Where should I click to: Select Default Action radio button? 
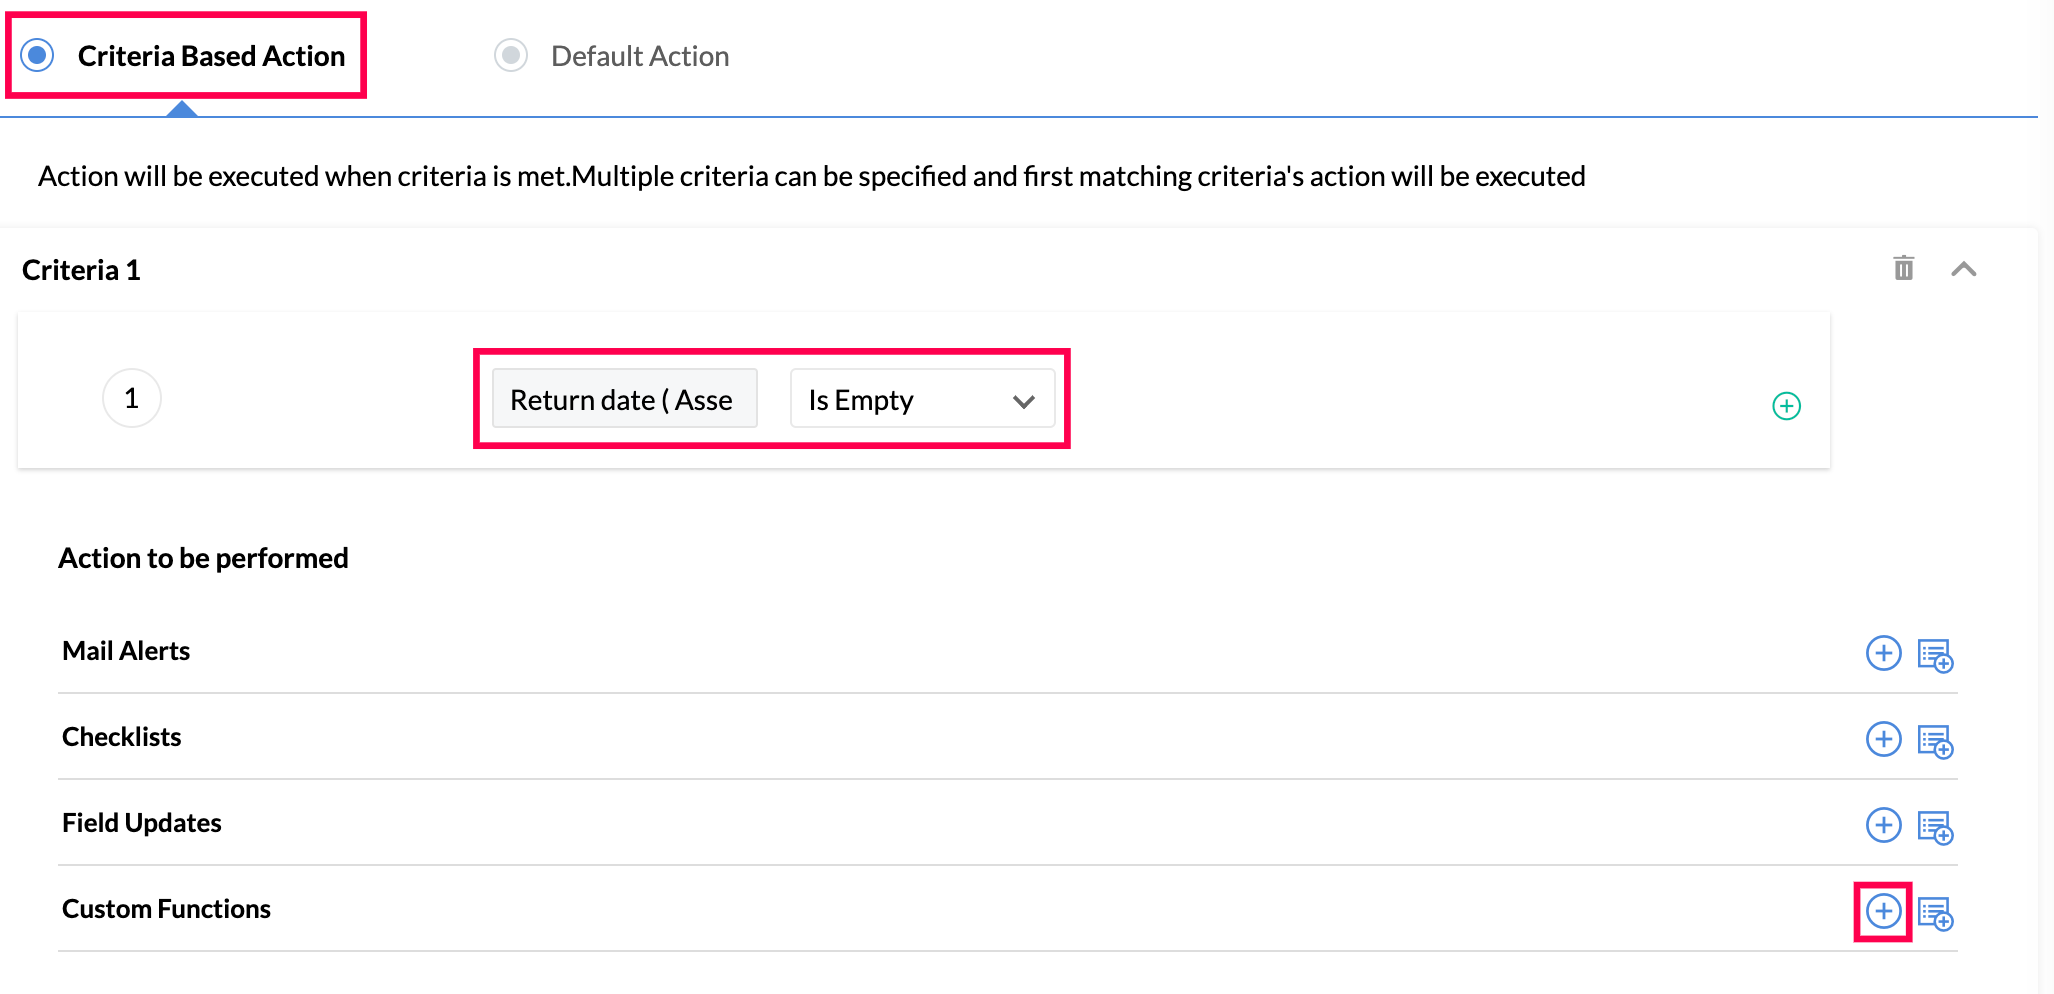(511, 55)
